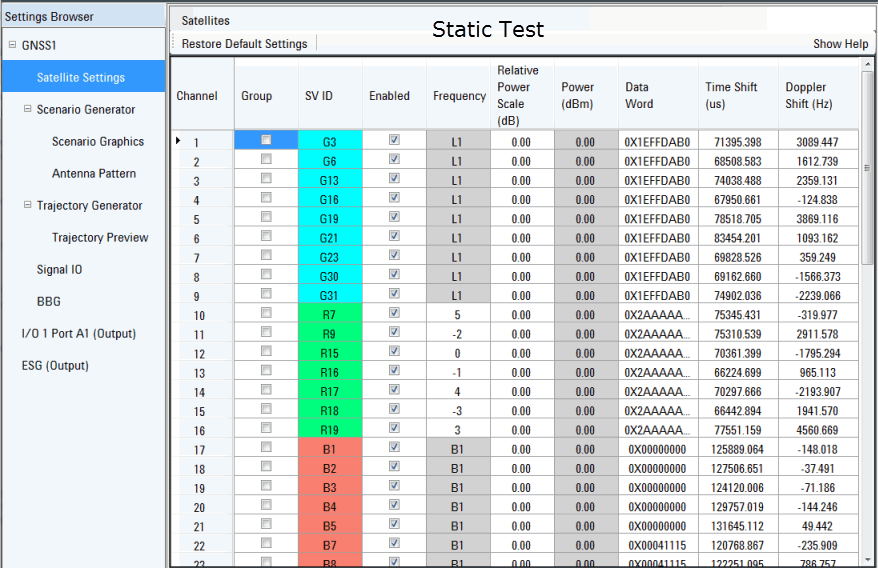Click the SV ID column header

[x=319, y=96]
